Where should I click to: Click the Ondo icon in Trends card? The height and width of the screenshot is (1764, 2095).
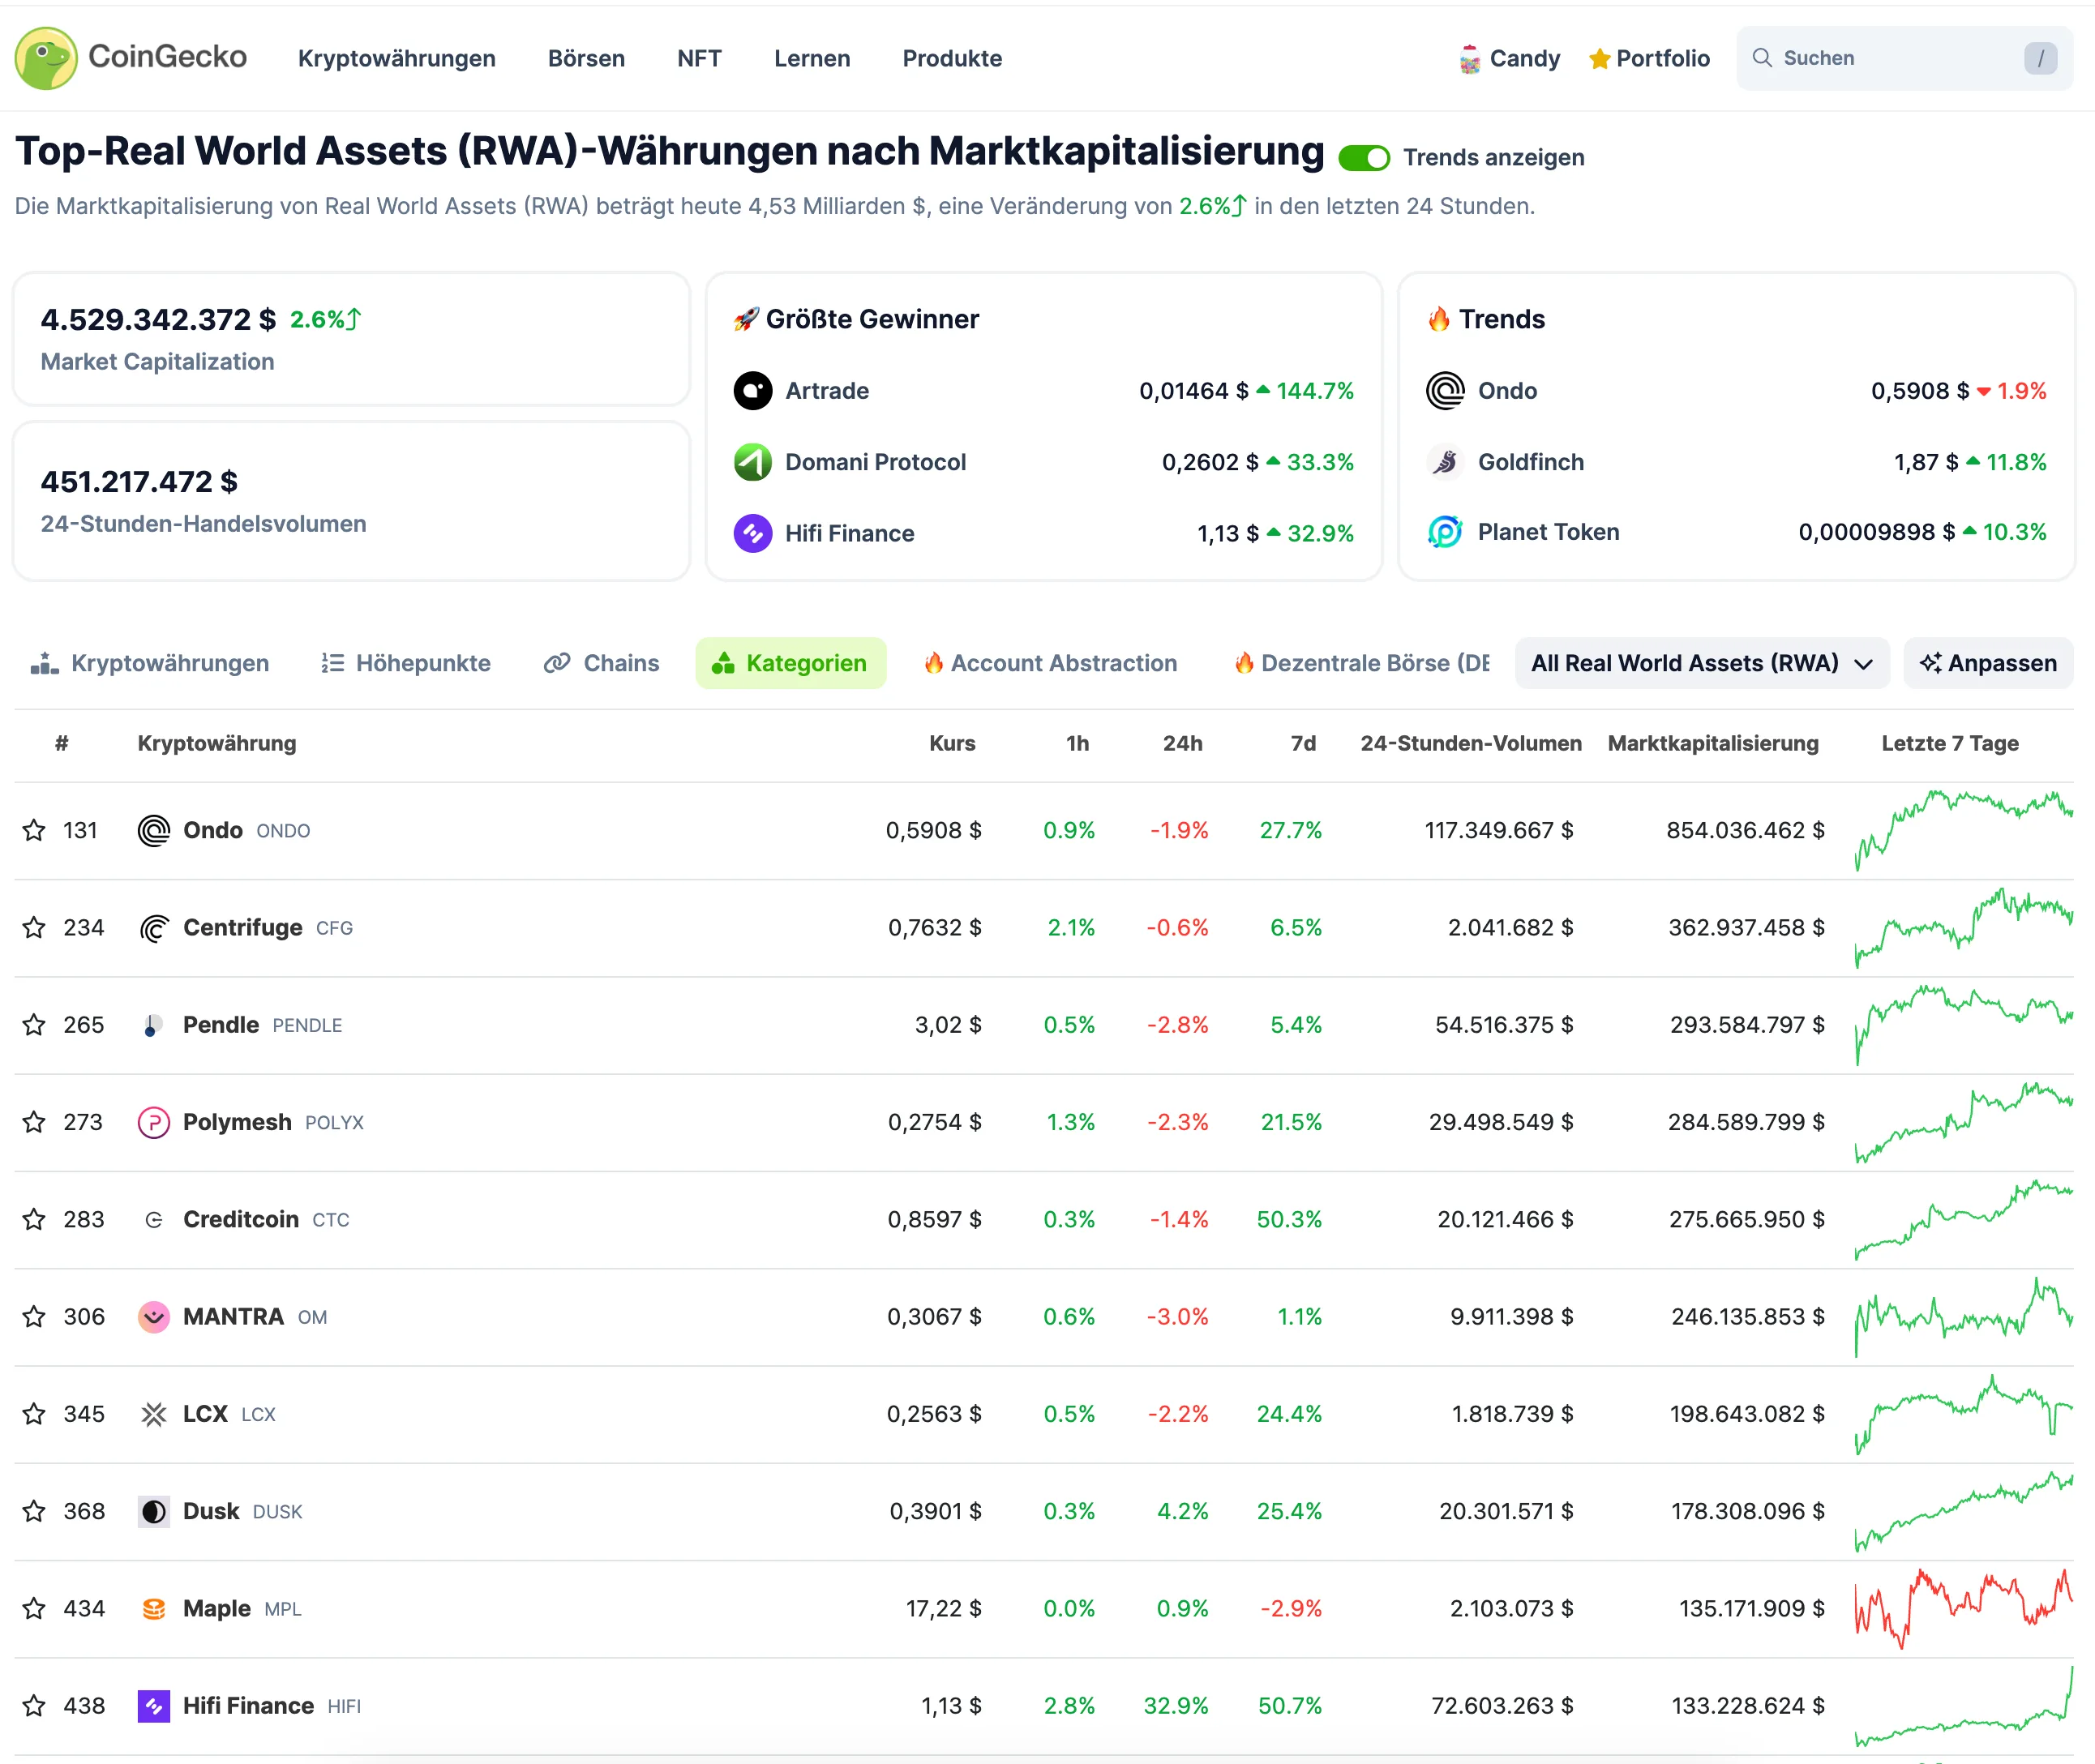(1445, 391)
